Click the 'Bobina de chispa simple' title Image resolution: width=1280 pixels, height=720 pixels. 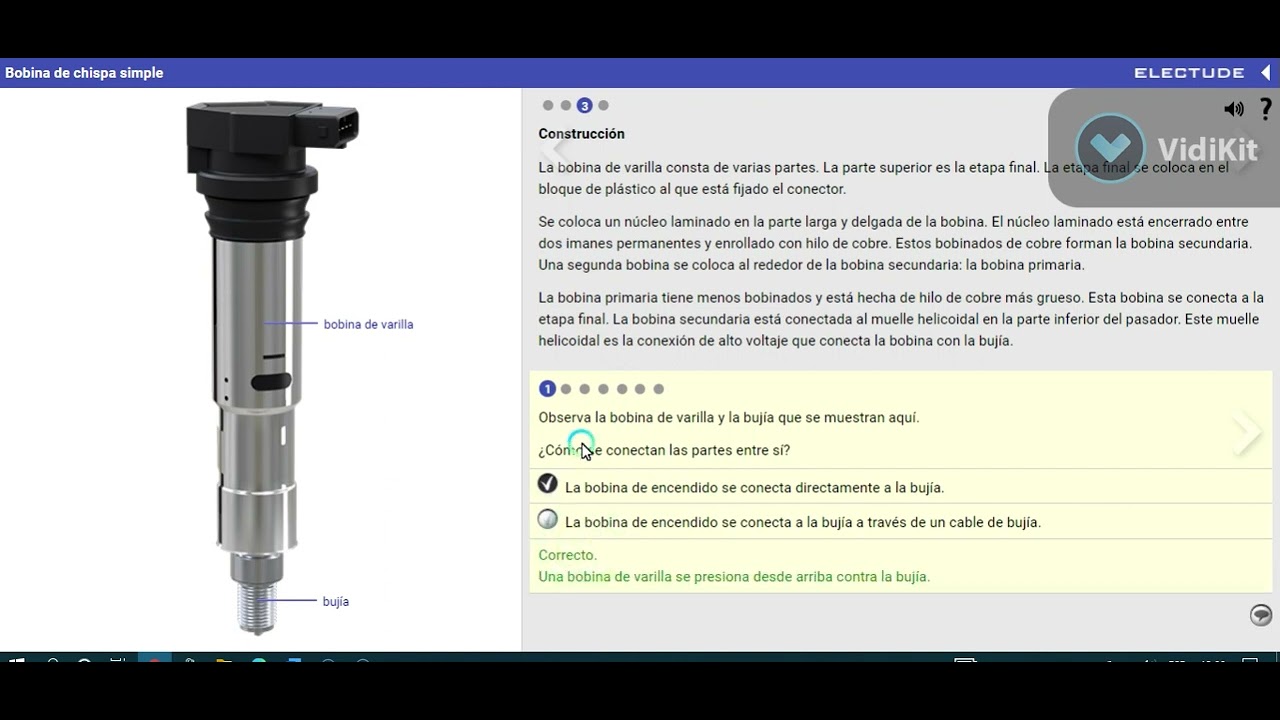pyautogui.click(x=84, y=73)
